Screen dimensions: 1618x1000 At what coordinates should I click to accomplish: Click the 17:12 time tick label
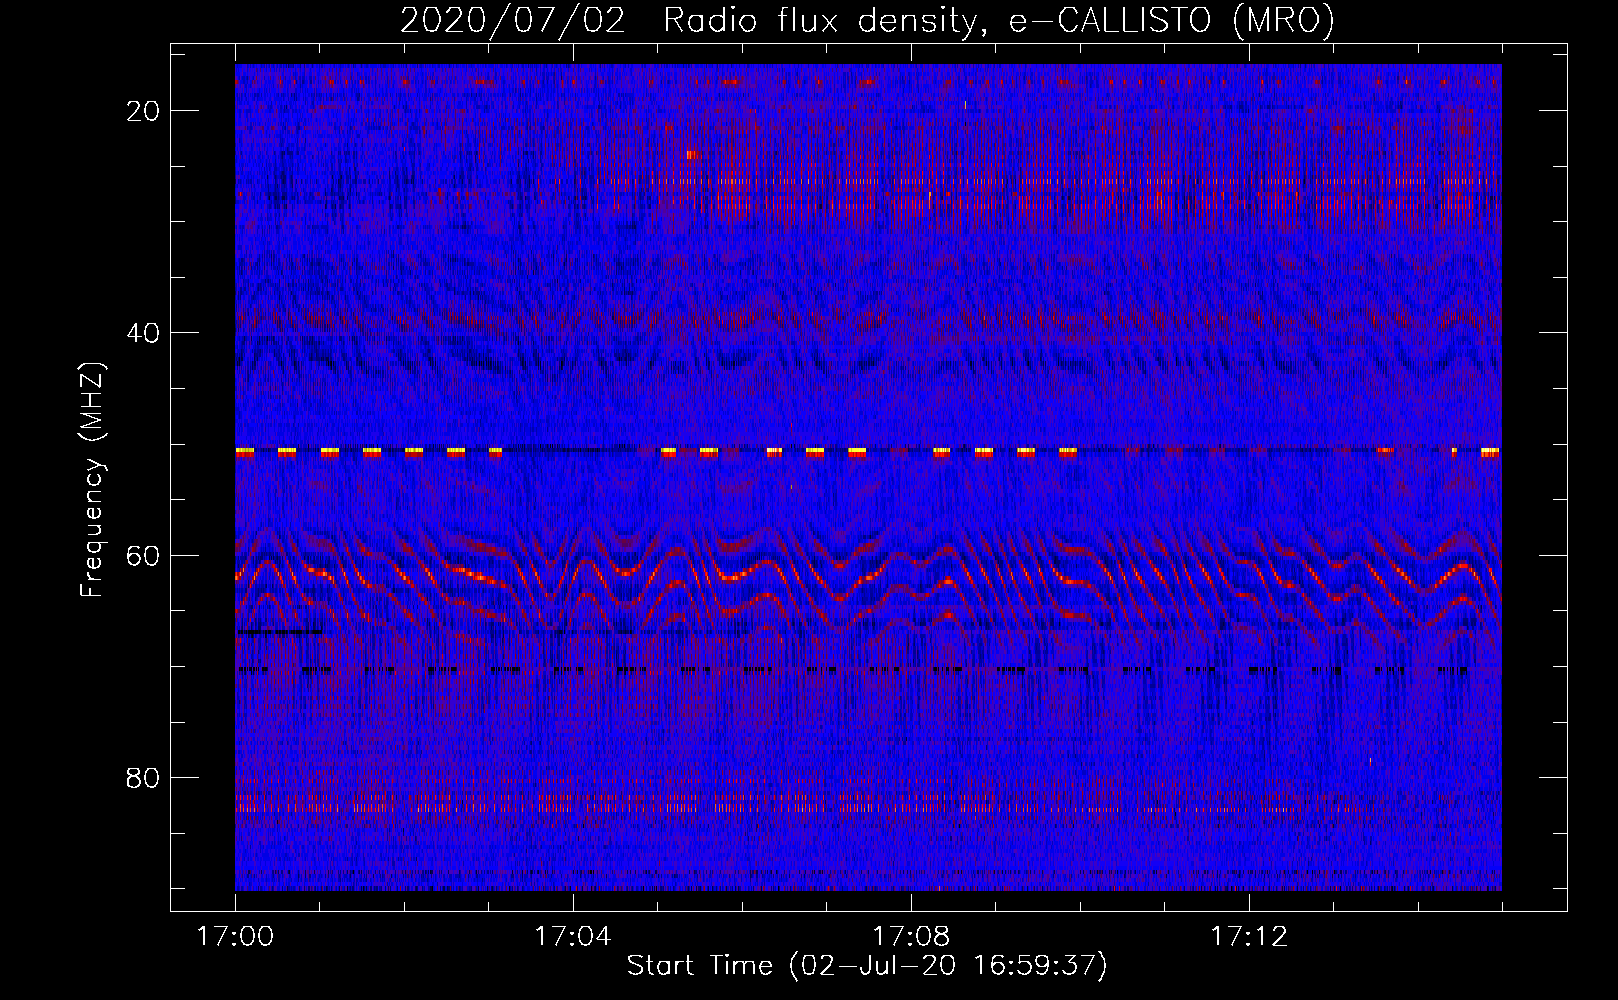coord(1249,937)
